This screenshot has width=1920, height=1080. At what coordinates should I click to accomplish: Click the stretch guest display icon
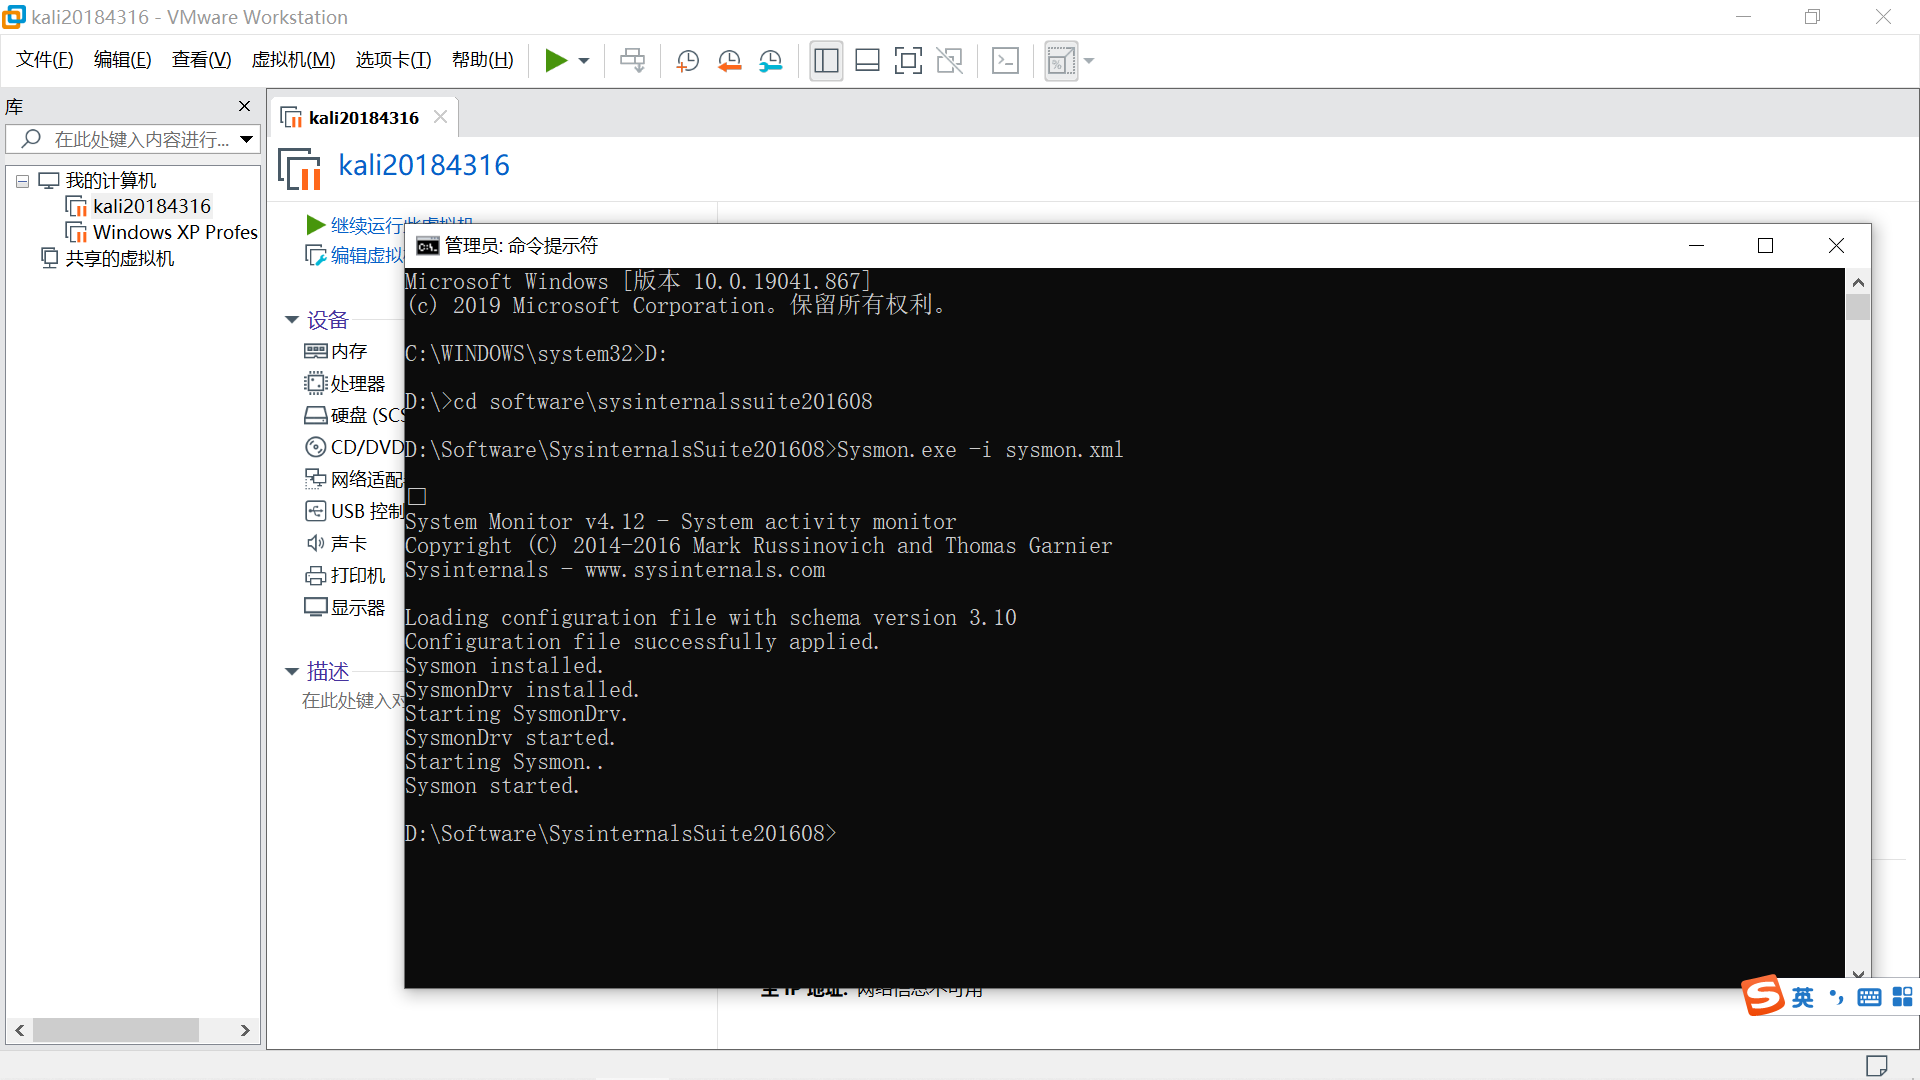pyautogui.click(x=1061, y=61)
